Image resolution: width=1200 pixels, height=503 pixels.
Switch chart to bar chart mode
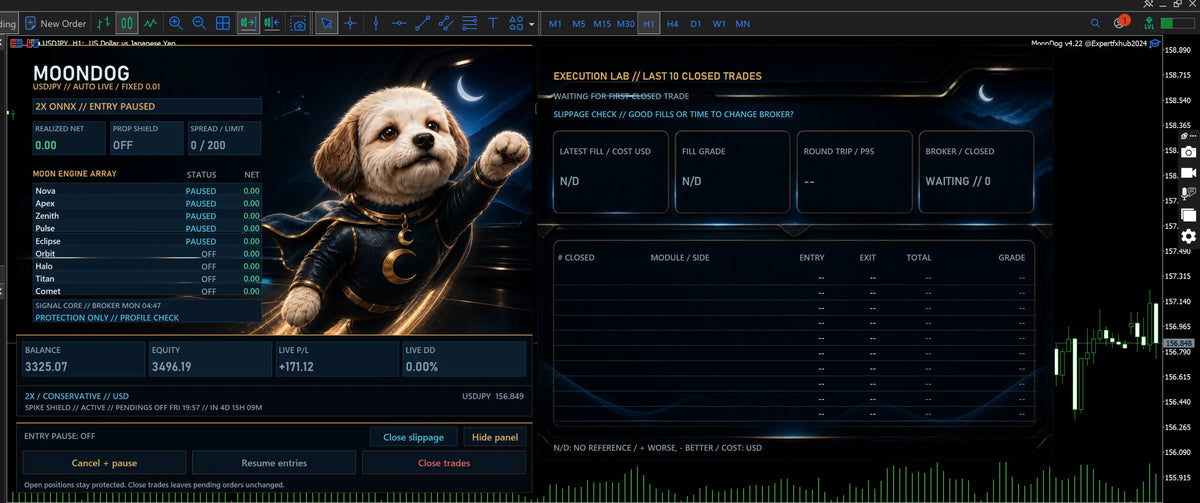pyautogui.click(x=103, y=22)
